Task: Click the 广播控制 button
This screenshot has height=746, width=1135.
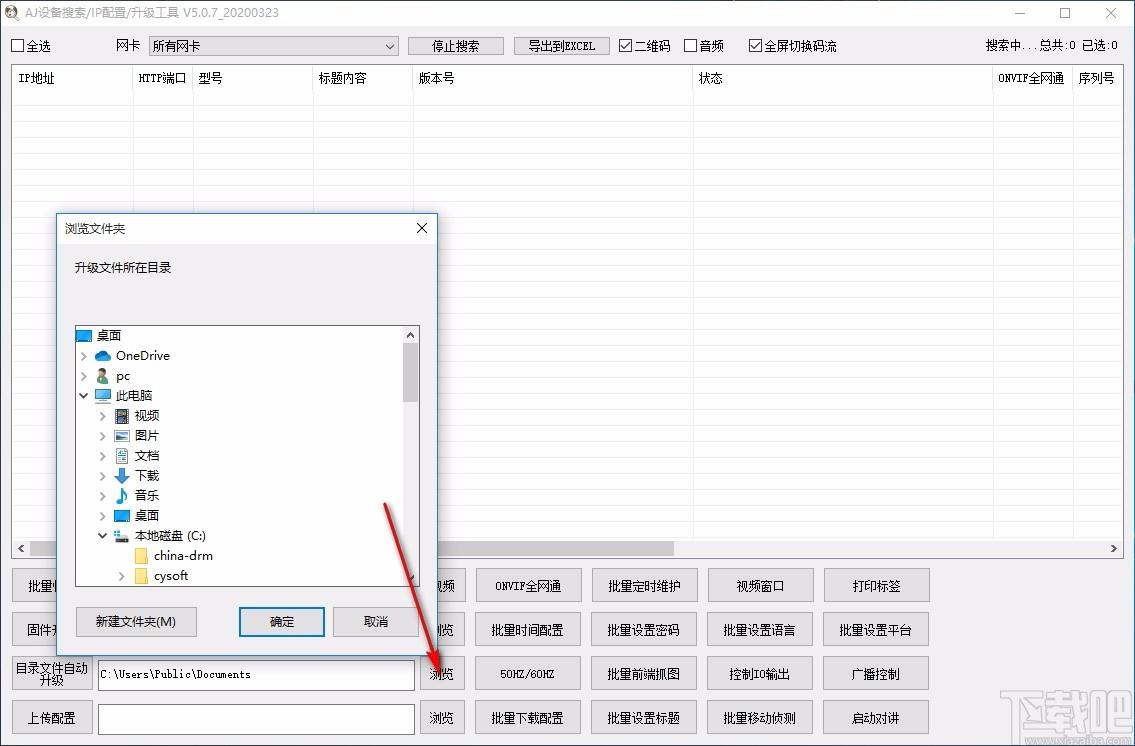Action: pos(875,674)
